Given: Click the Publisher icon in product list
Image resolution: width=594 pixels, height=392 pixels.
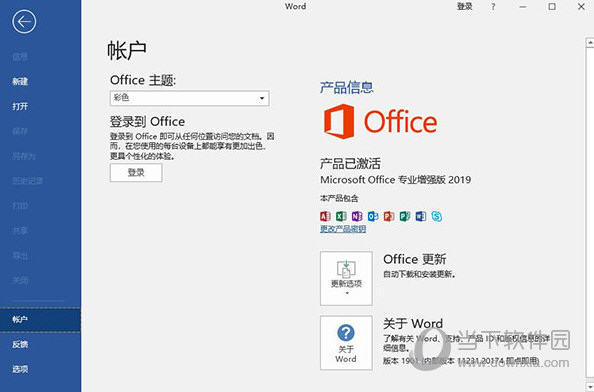Looking at the screenshot, I should pos(405,216).
